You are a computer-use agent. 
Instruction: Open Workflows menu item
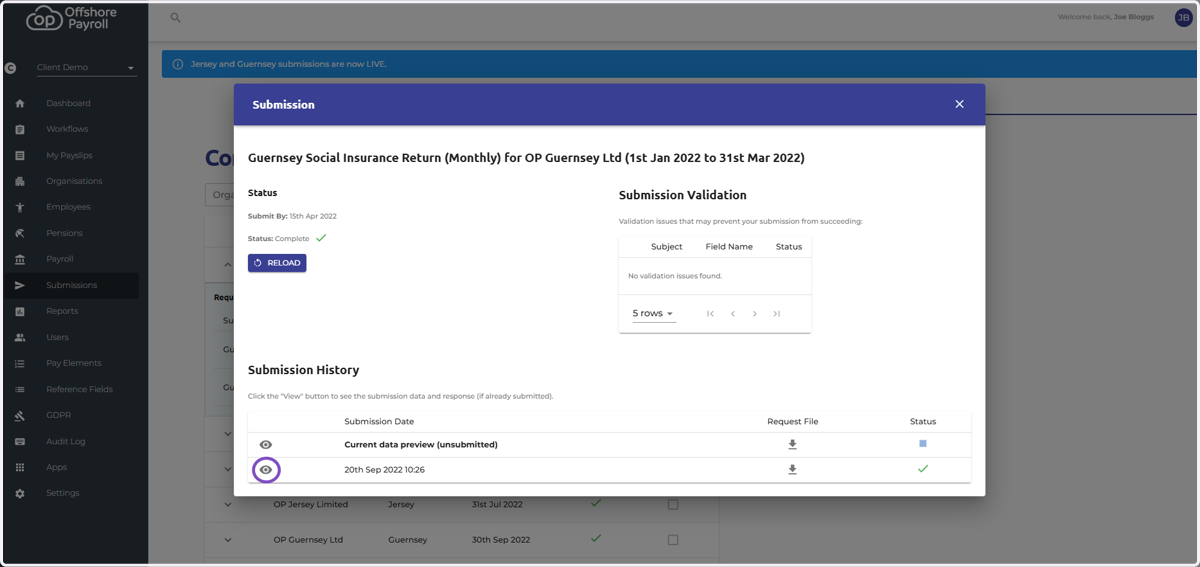point(67,129)
